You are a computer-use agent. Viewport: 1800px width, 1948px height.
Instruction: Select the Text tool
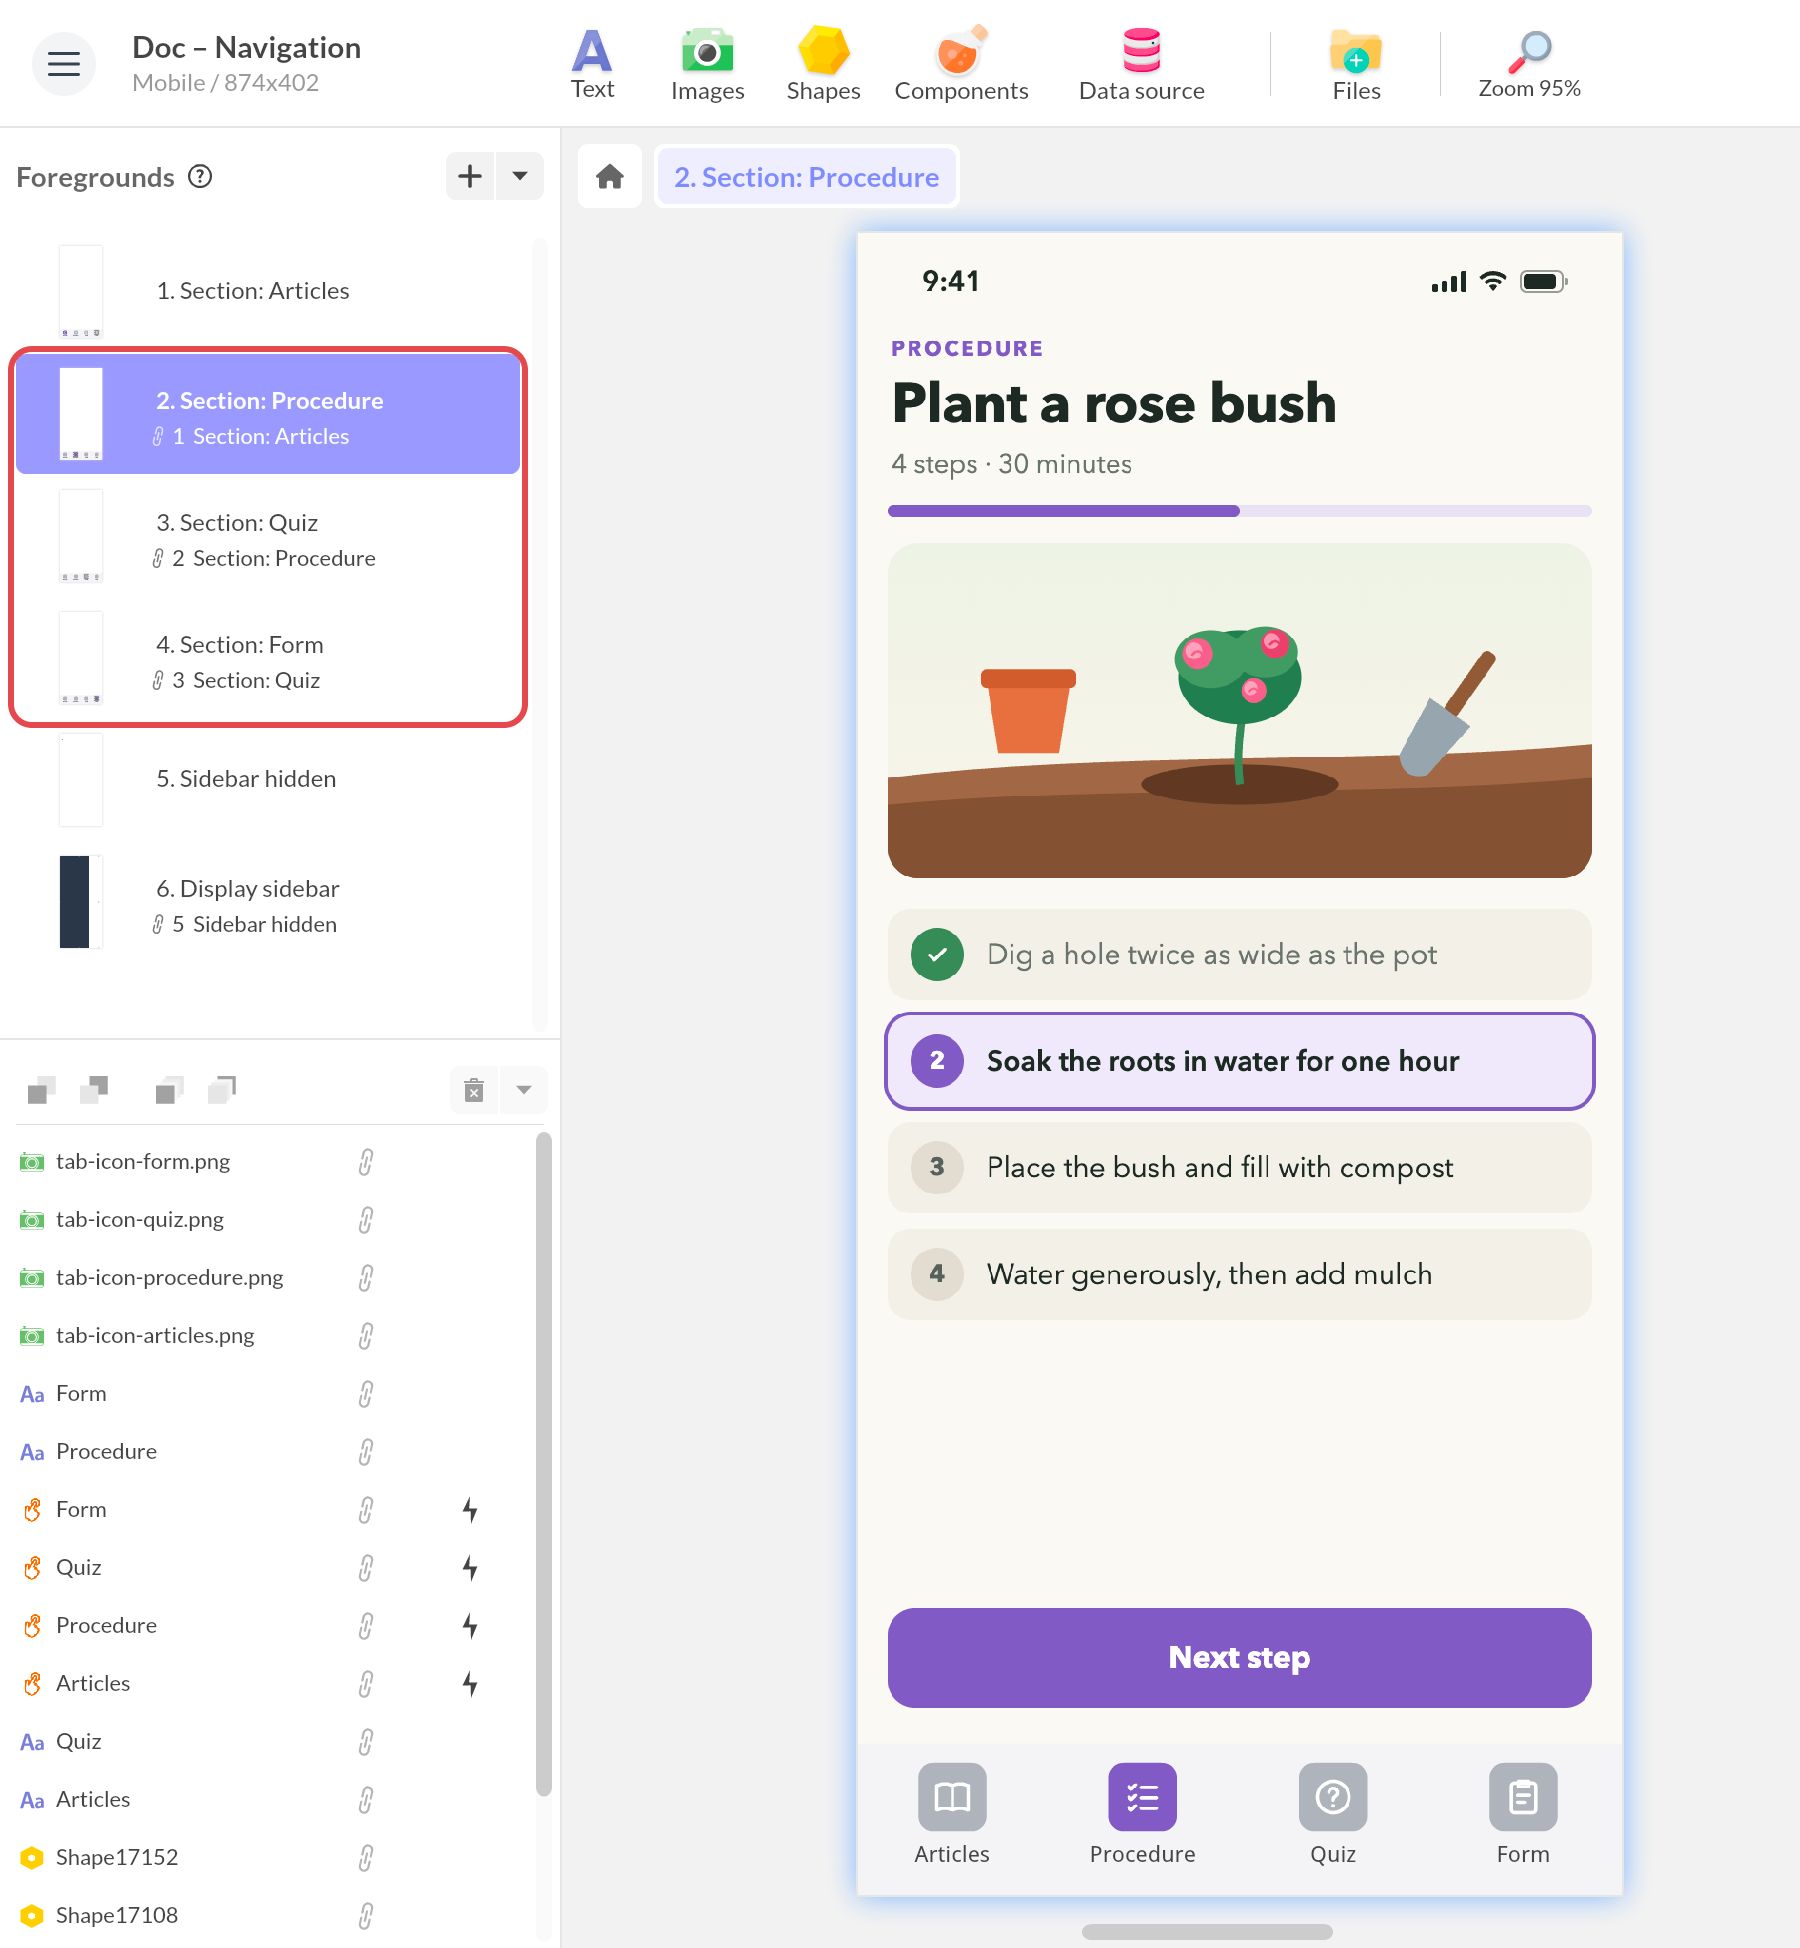[x=592, y=64]
